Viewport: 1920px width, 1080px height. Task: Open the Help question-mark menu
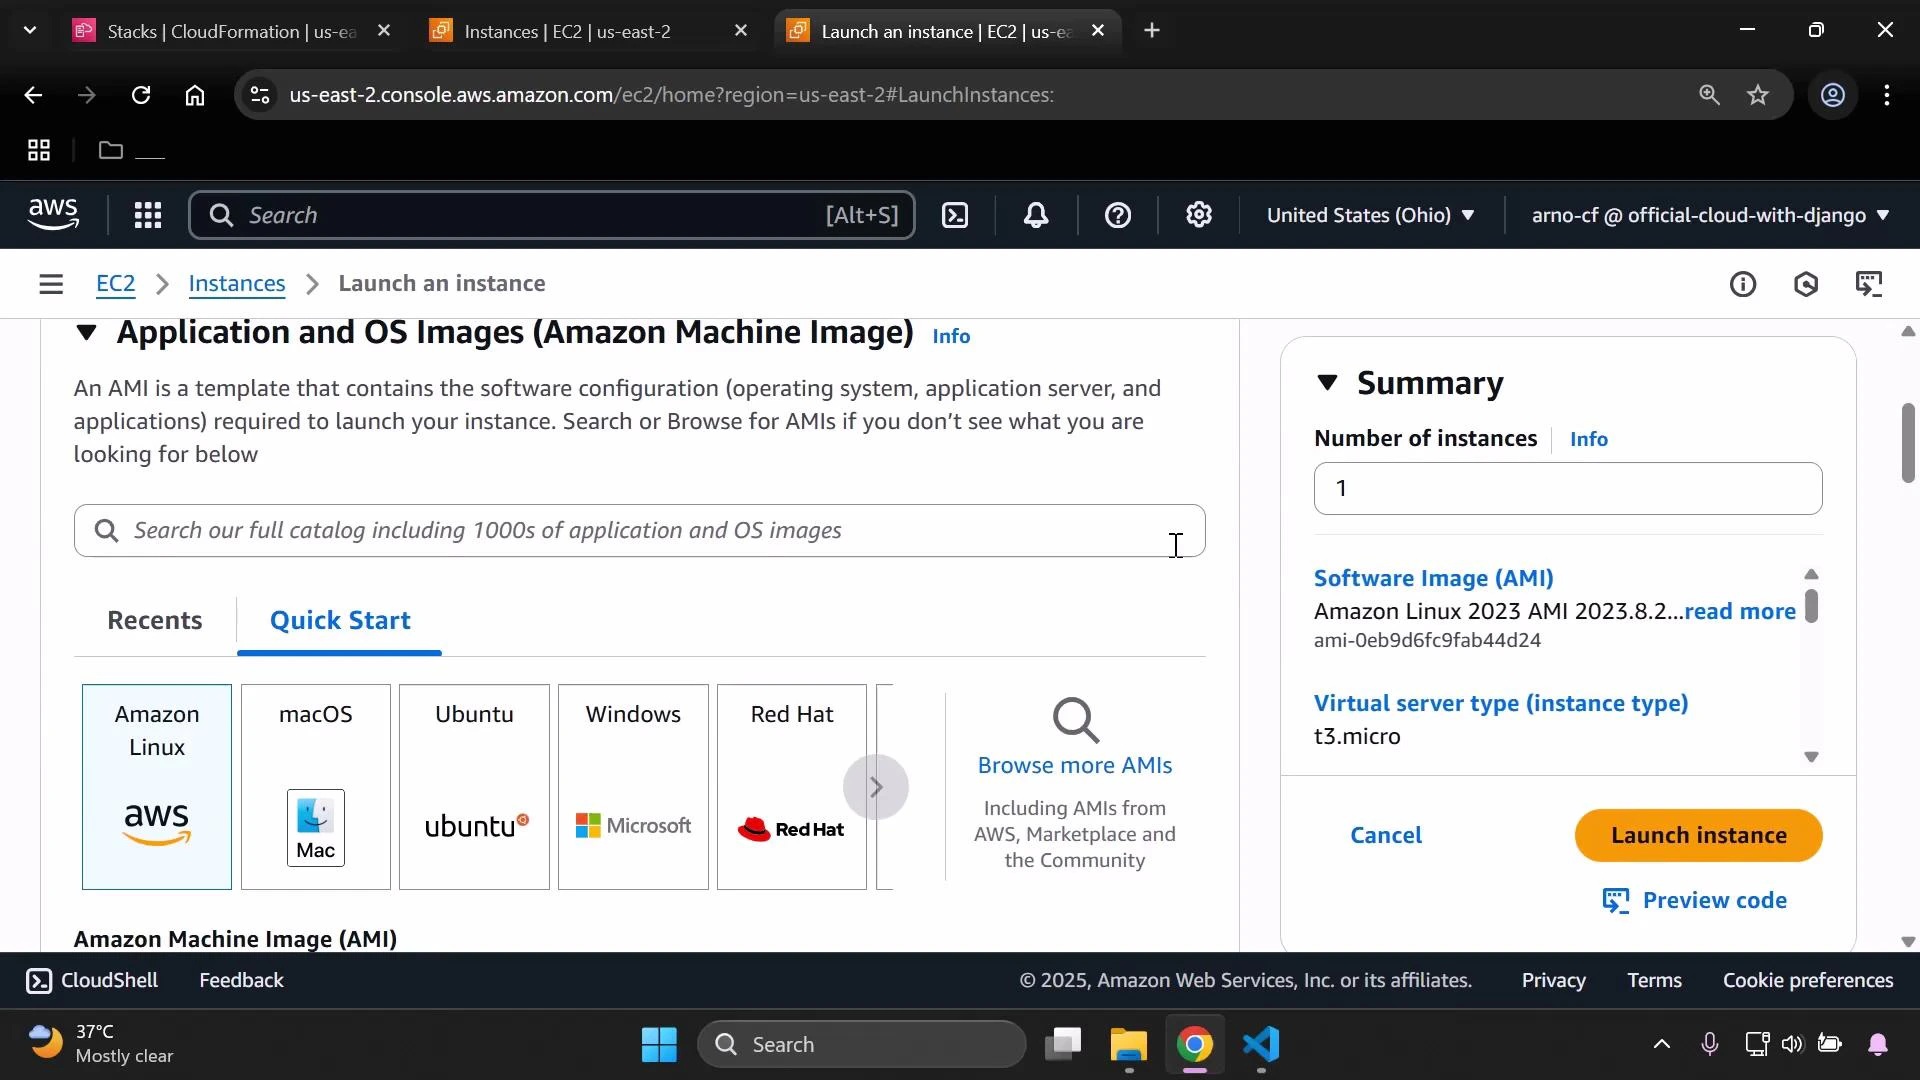(x=1117, y=215)
